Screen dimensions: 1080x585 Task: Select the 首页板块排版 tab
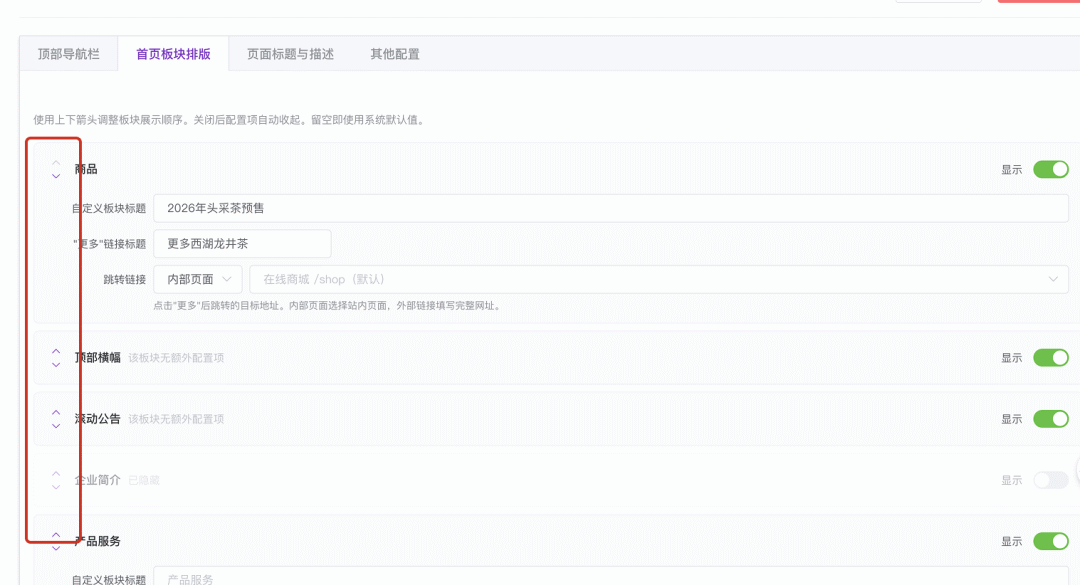(x=173, y=54)
